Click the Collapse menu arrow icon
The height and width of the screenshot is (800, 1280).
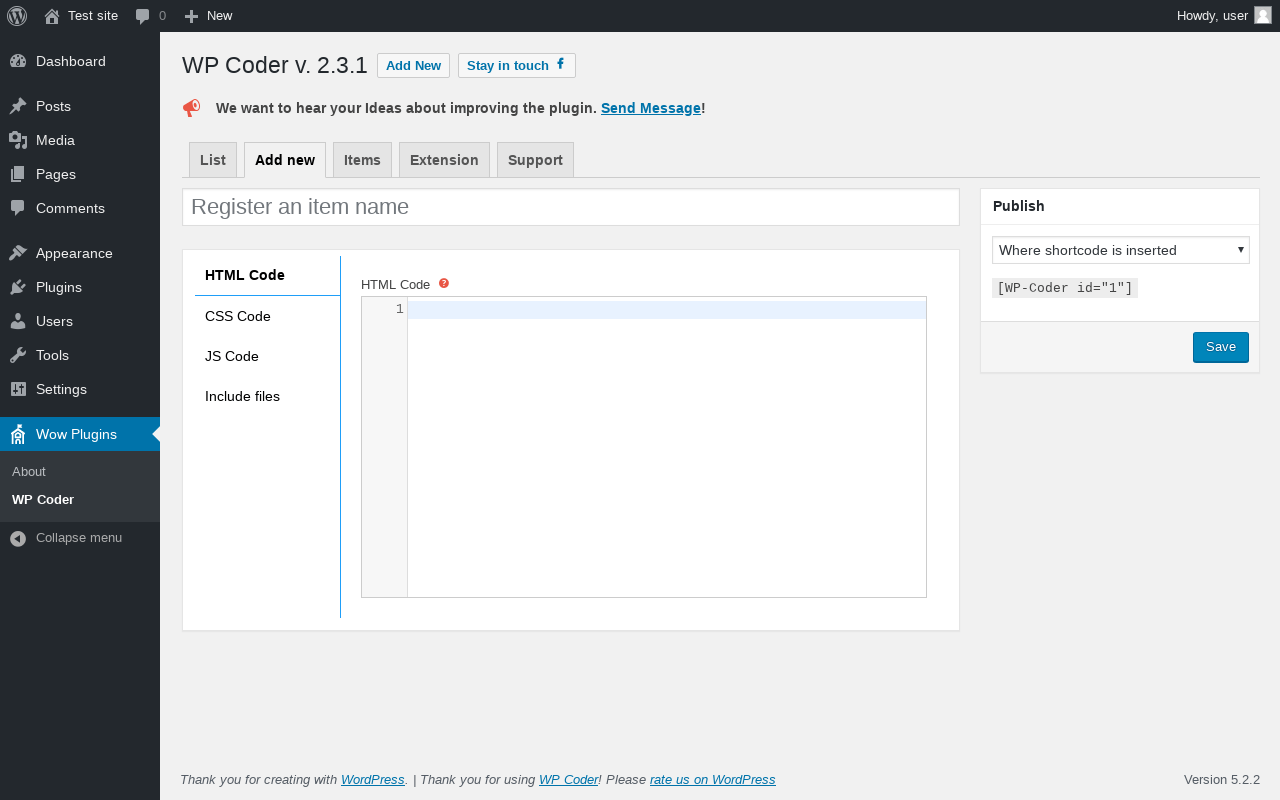[x=18, y=538]
